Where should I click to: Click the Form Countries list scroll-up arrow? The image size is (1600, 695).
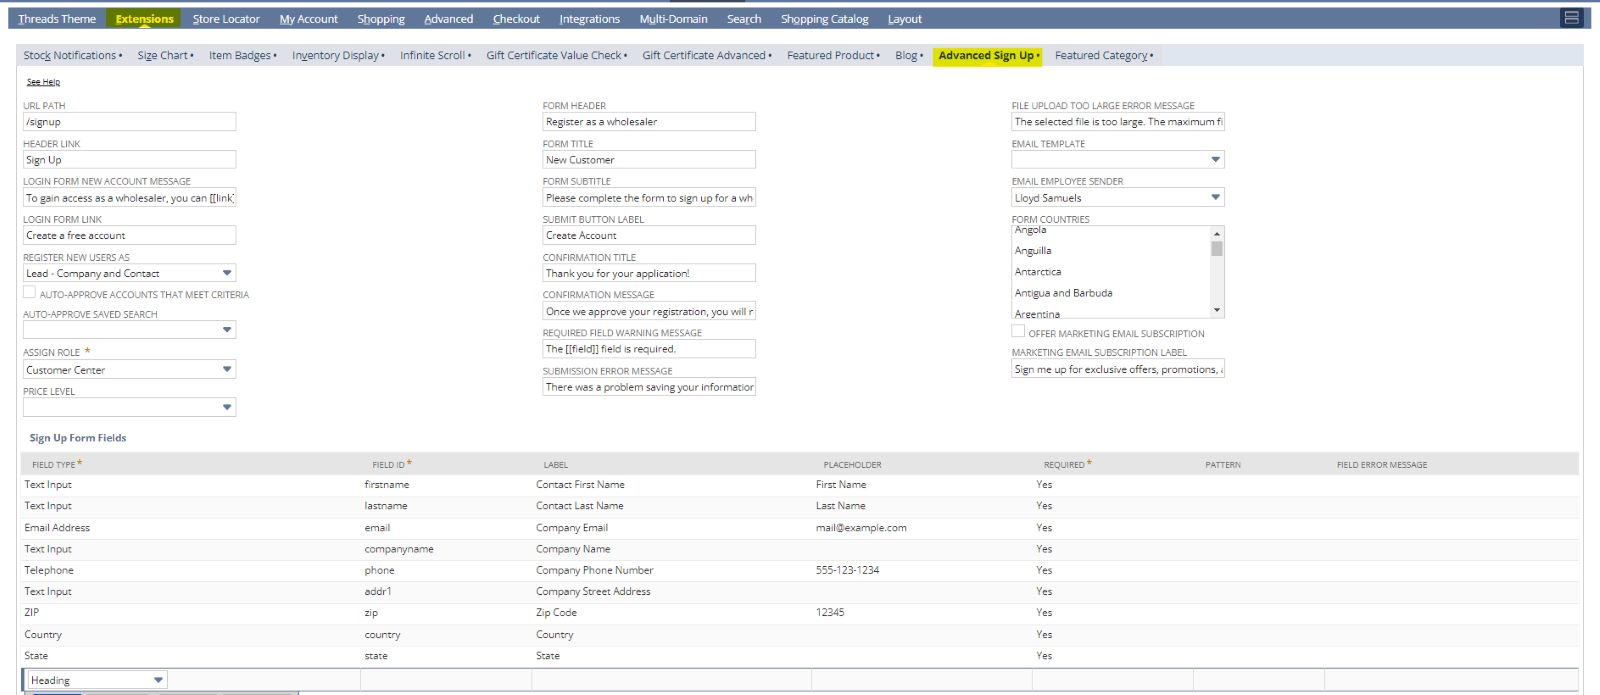pos(1217,232)
